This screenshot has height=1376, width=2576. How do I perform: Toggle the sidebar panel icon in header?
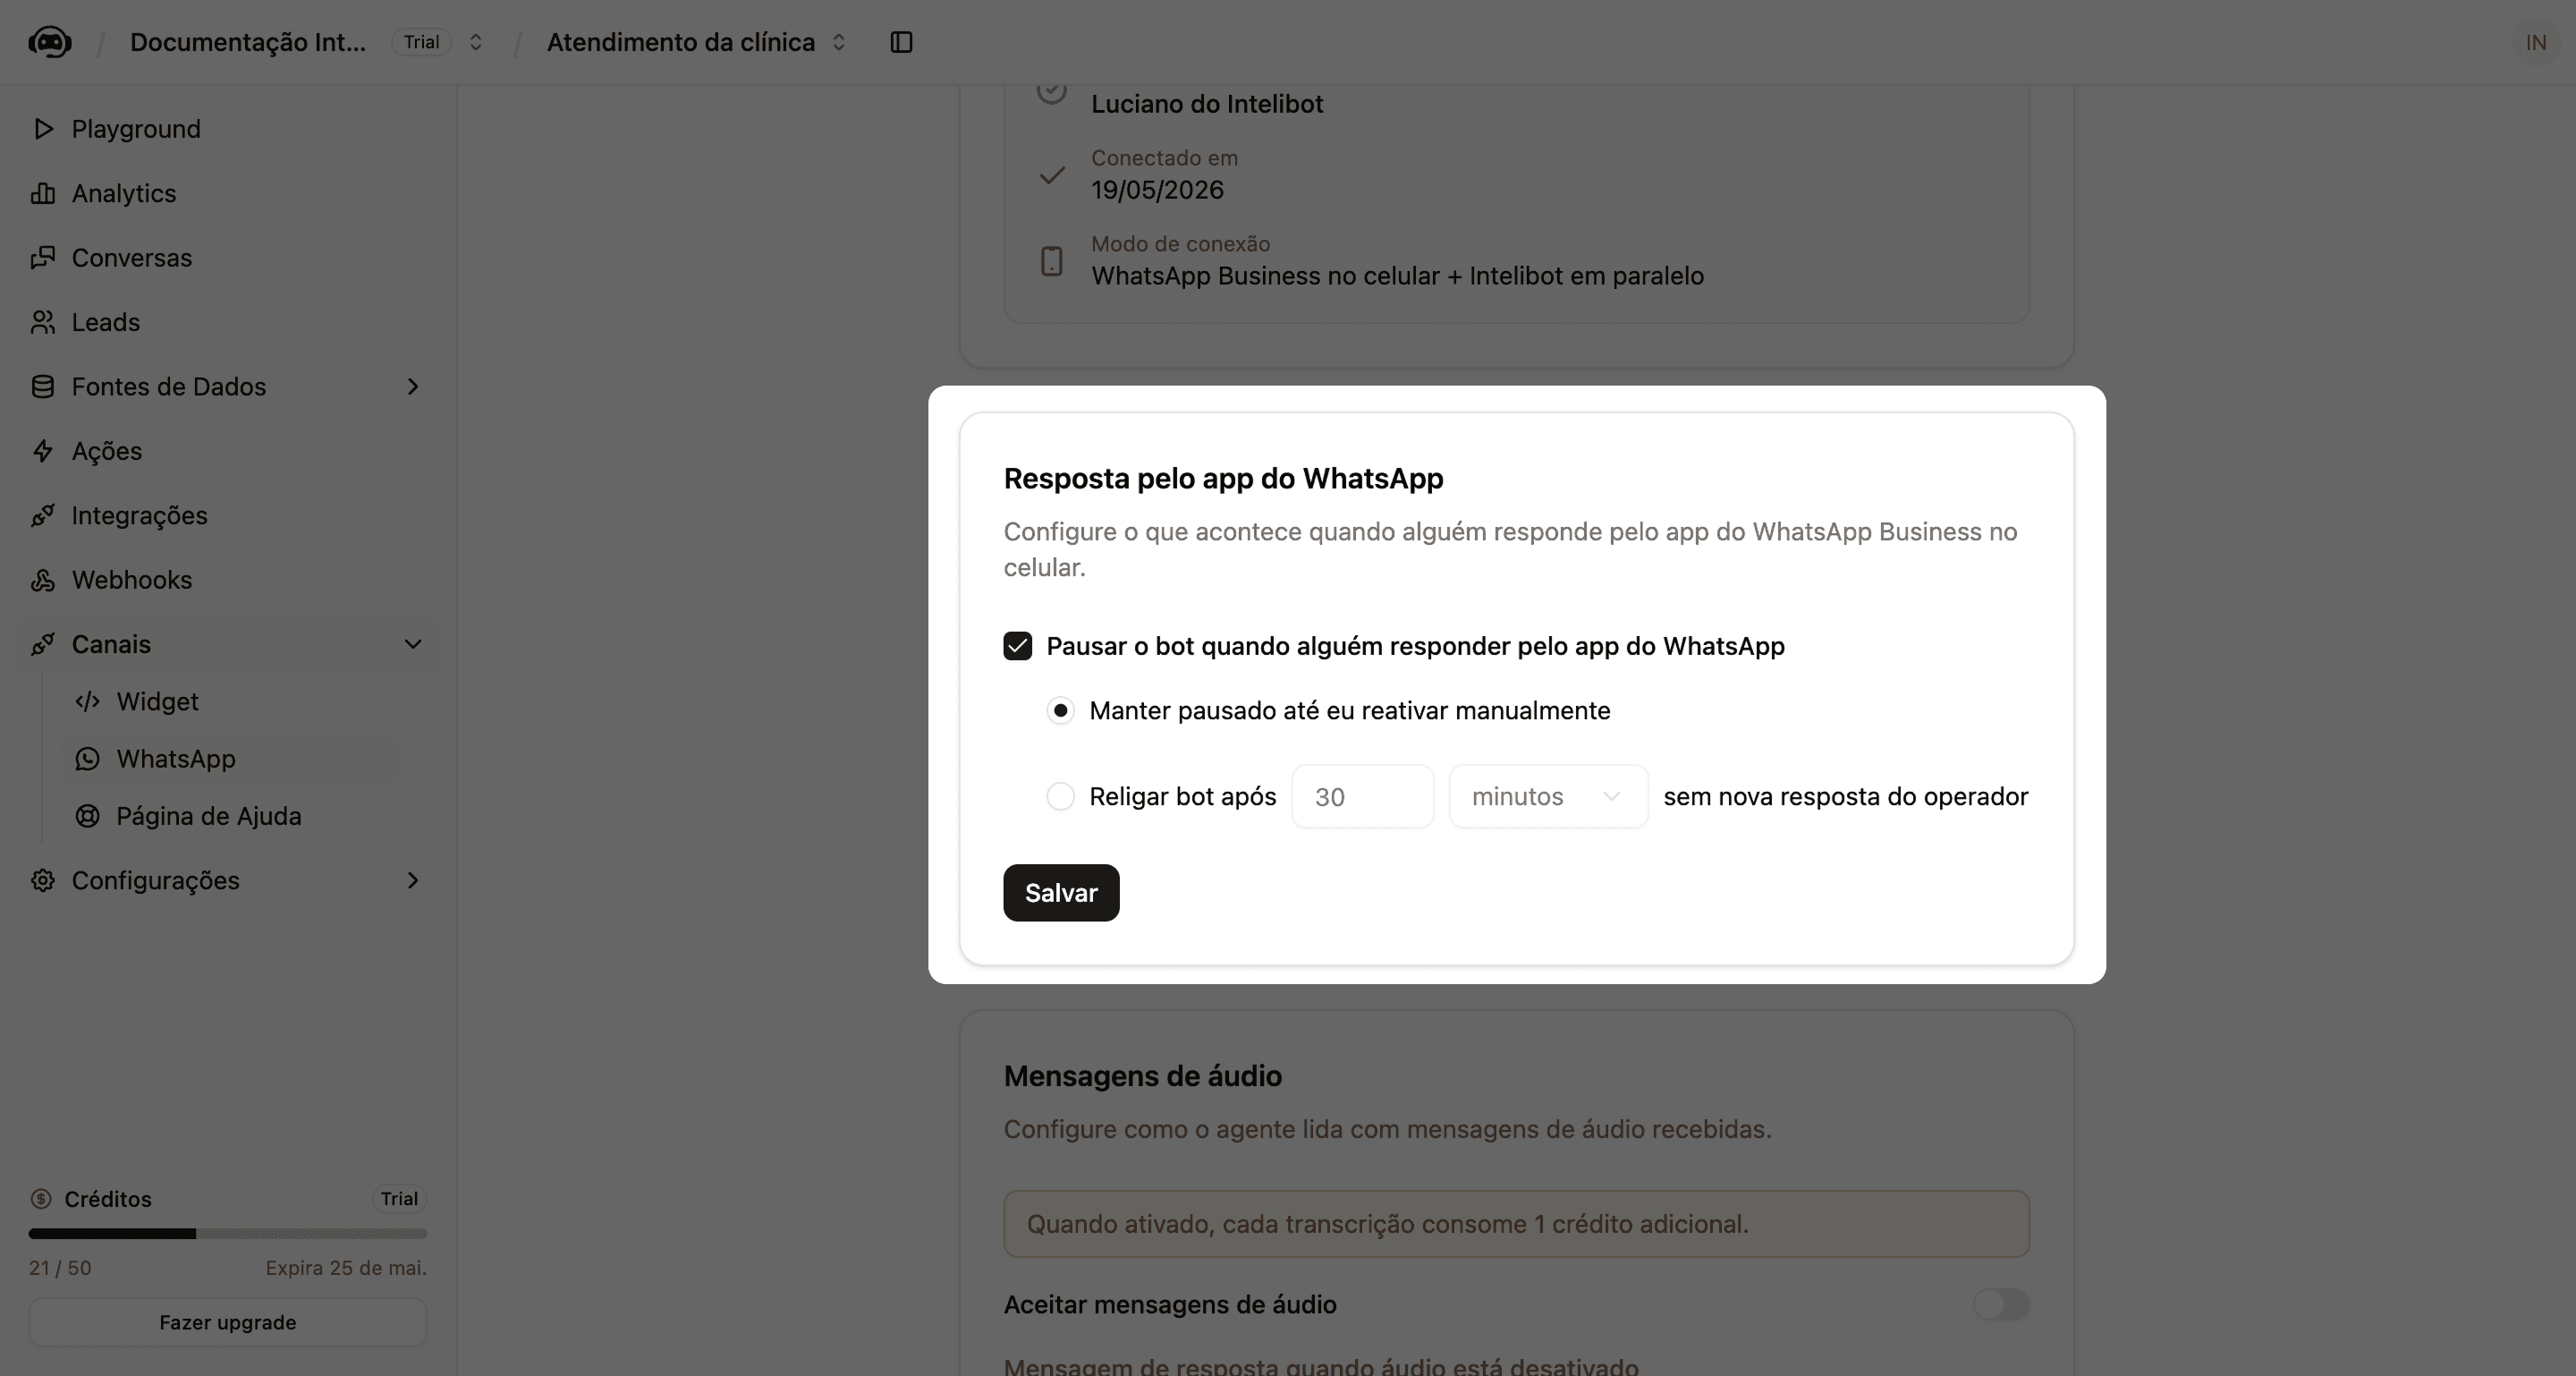coord(901,42)
